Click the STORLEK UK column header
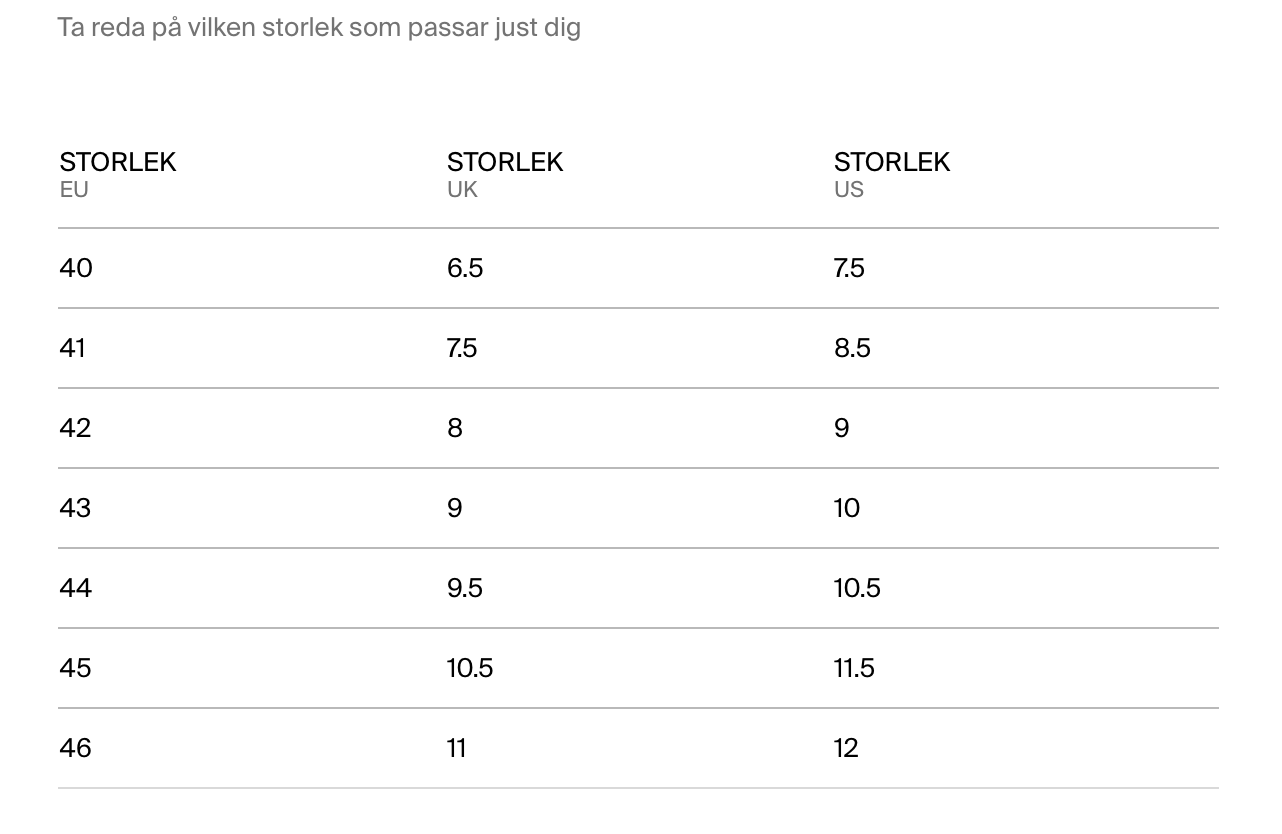 coord(505,174)
